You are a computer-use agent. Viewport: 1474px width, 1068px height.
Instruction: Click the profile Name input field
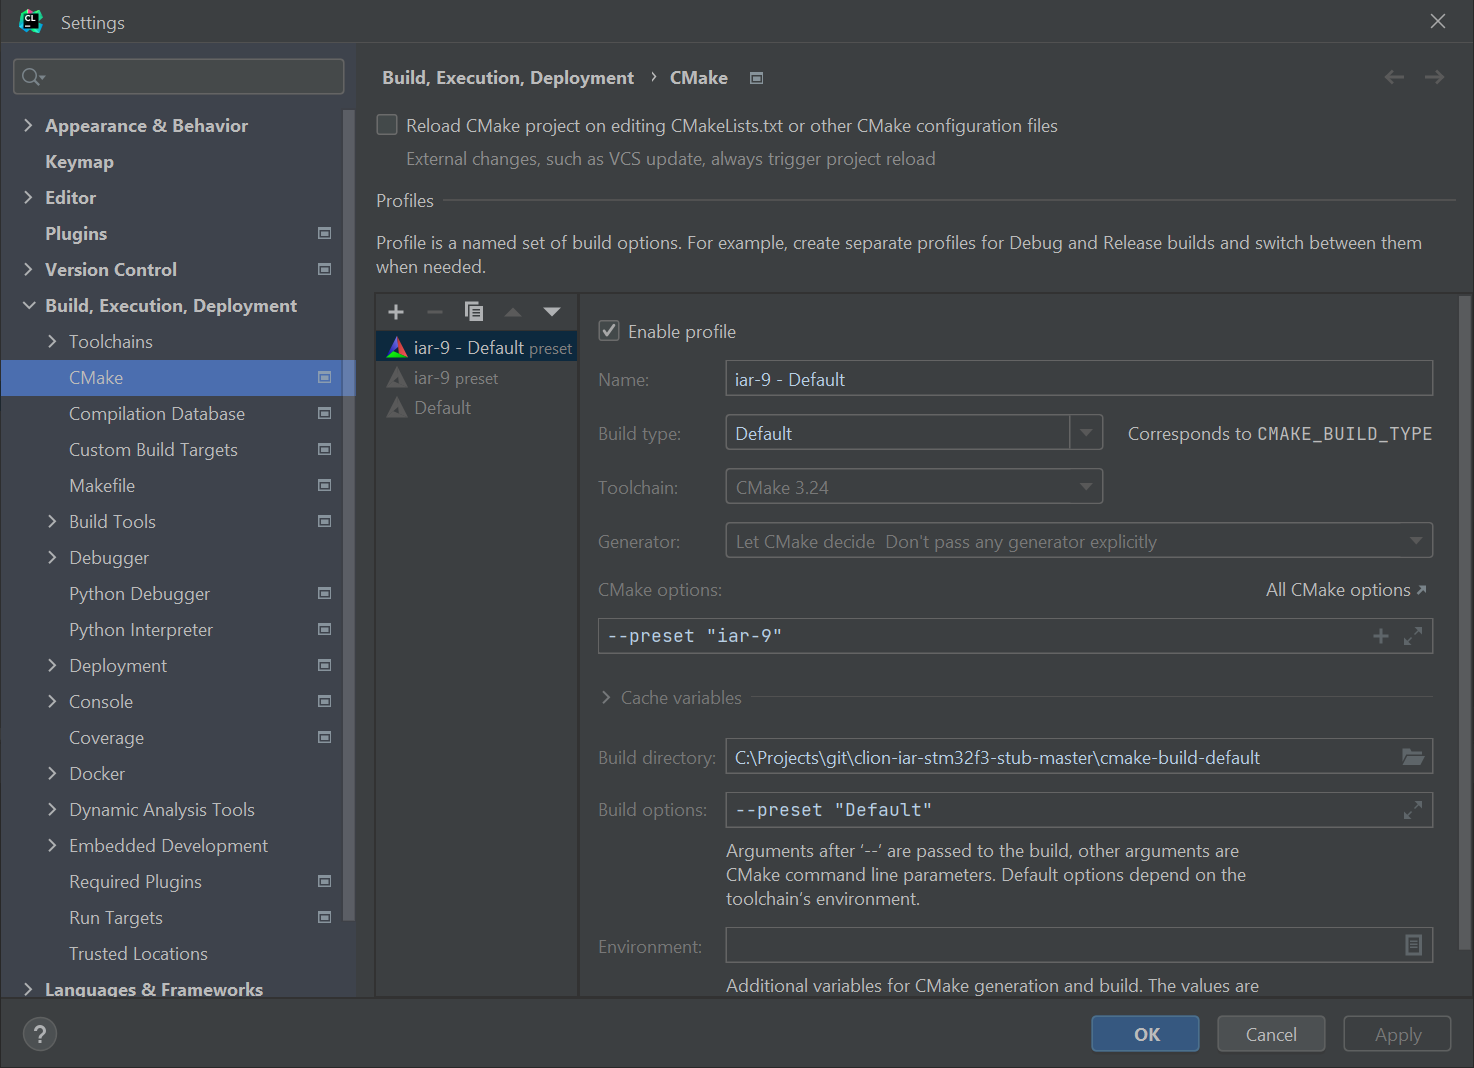(x=1079, y=379)
